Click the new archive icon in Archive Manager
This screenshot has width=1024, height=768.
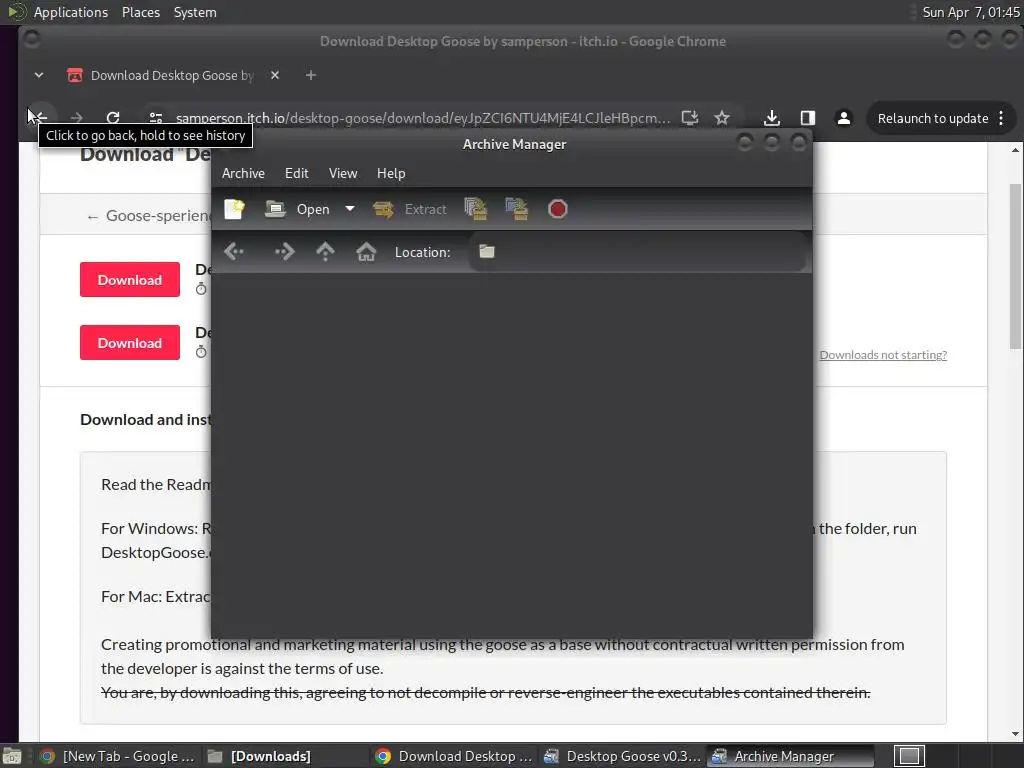(x=234, y=209)
